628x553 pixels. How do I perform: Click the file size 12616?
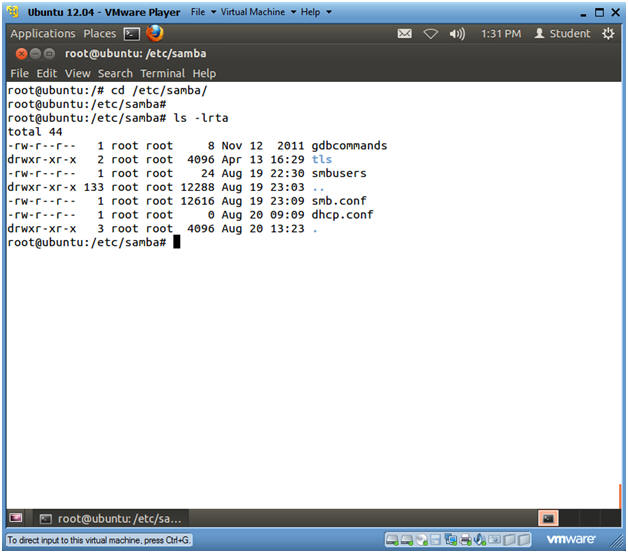point(197,201)
